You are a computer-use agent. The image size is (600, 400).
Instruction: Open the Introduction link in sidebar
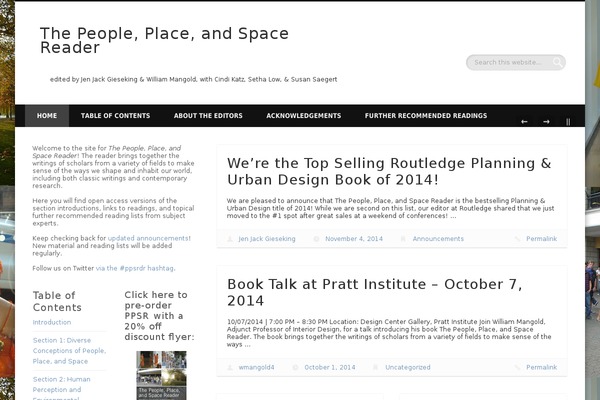click(x=52, y=322)
